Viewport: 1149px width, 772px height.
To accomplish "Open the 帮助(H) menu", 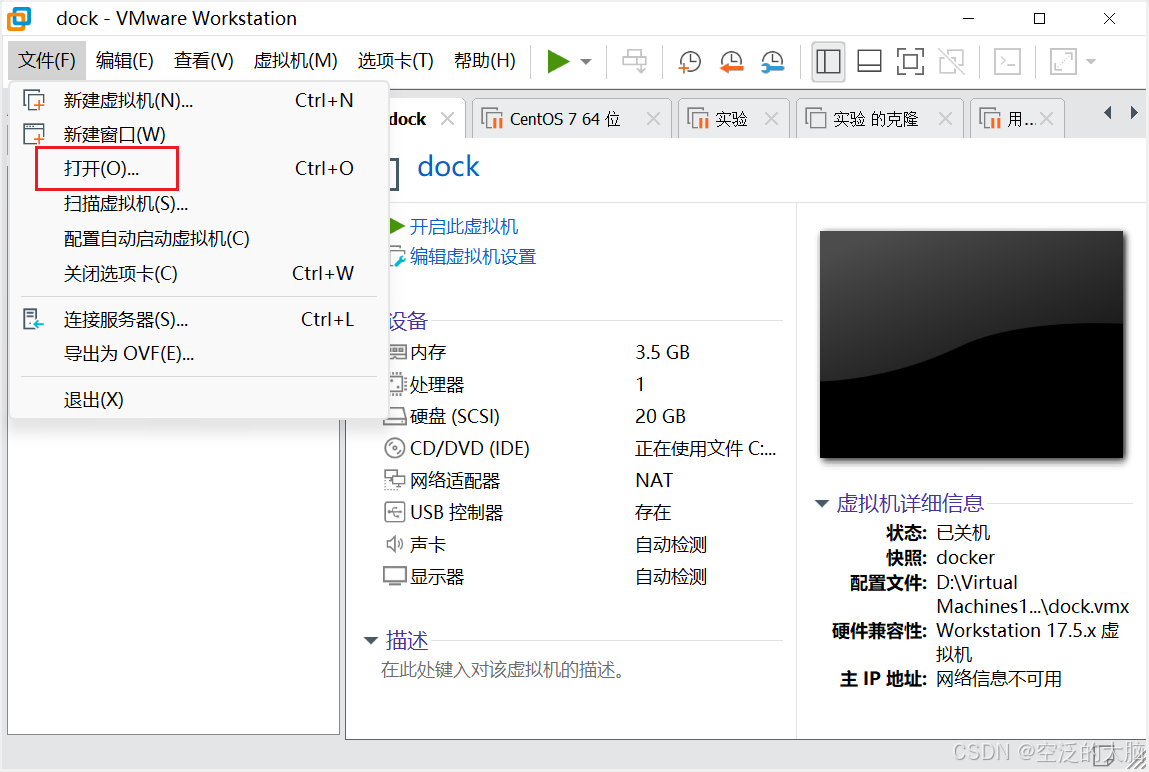I will pyautogui.click(x=484, y=60).
